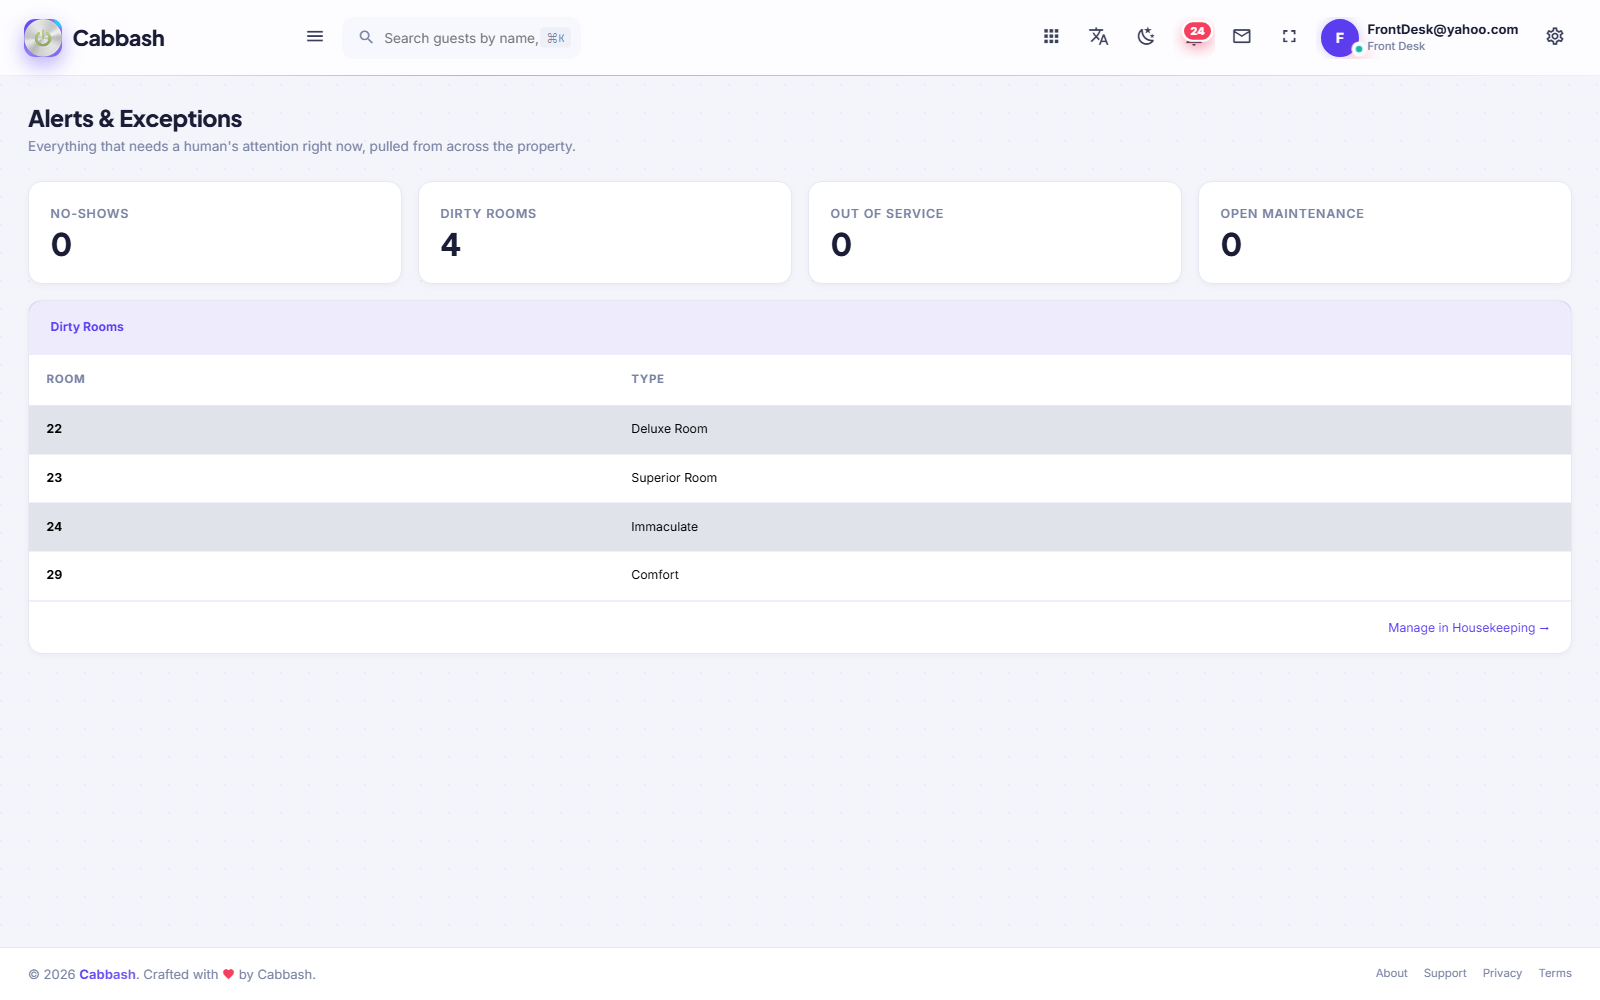This screenshot has width=1600, height=1000.
Task: Select room 23 row
Action: pyautogui.click(x=800, y=478)
